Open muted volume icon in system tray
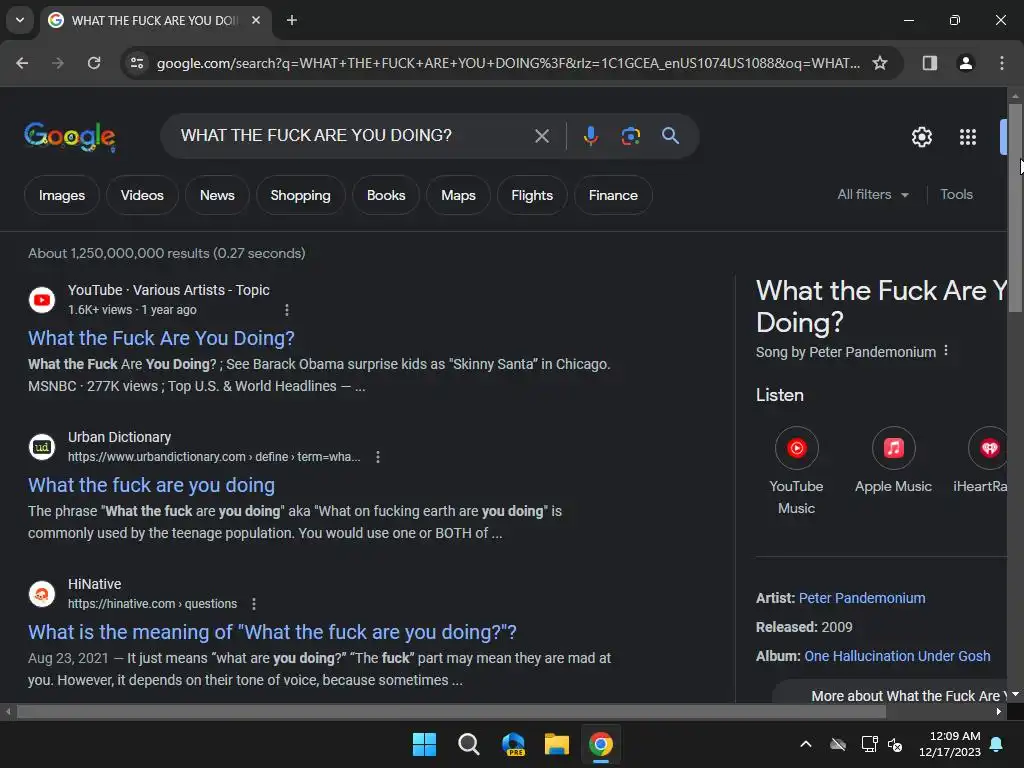This screenshot has width=1024, height=768. click(895, 744)
